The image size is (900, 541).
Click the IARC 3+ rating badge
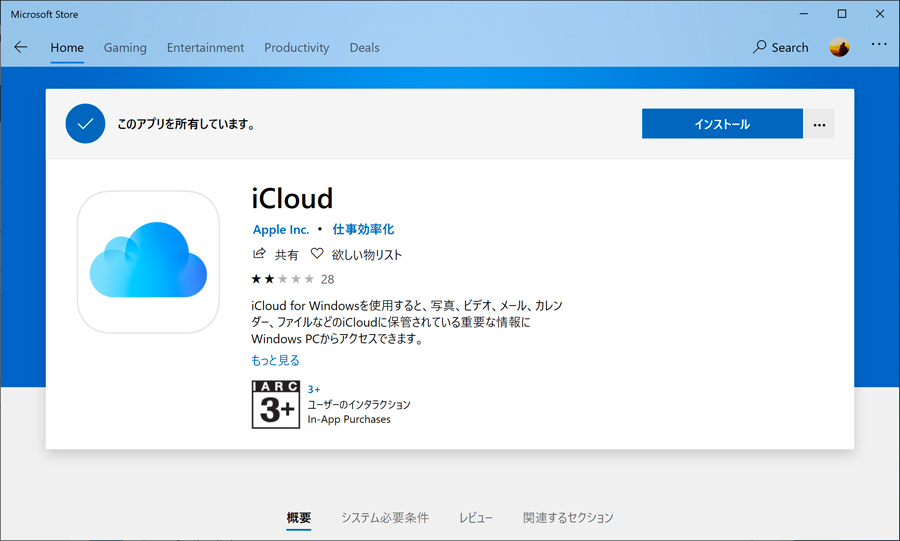pos(275,404)
